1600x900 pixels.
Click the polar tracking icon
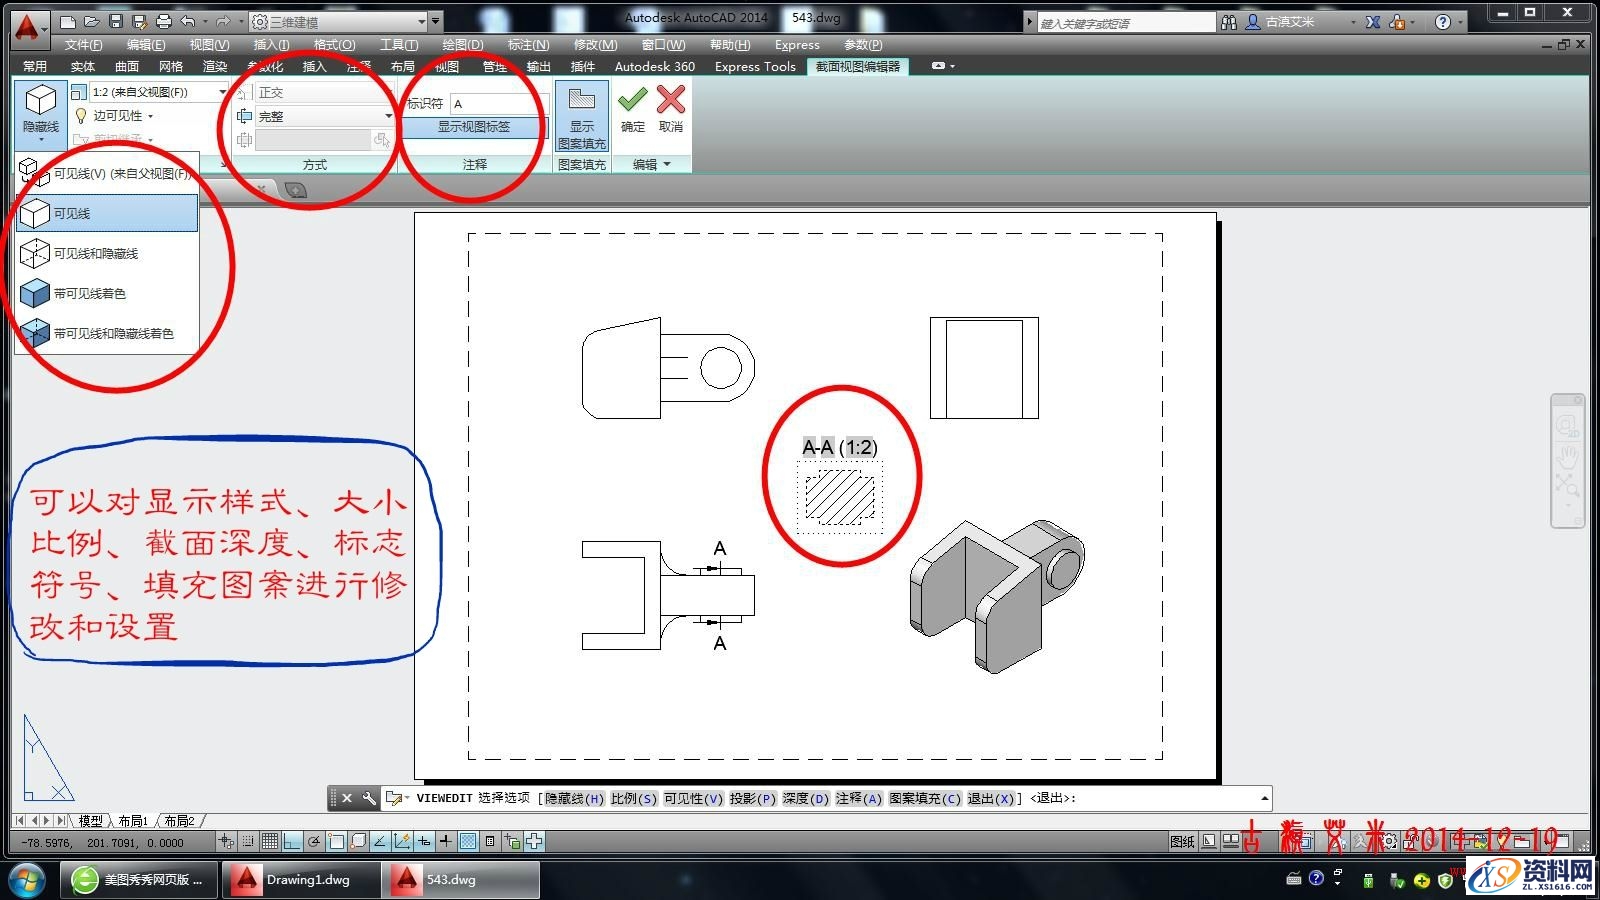(x=314, y=841)
